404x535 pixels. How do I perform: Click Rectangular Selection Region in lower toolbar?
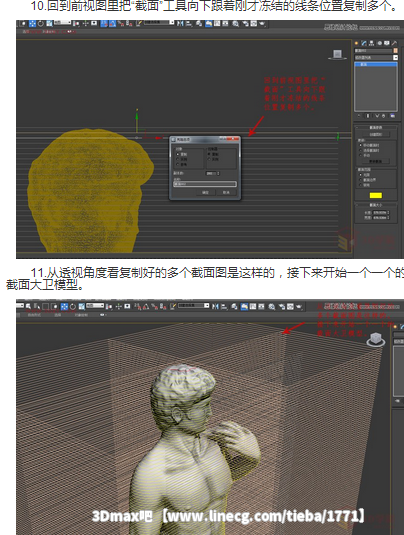coord(45,306)
